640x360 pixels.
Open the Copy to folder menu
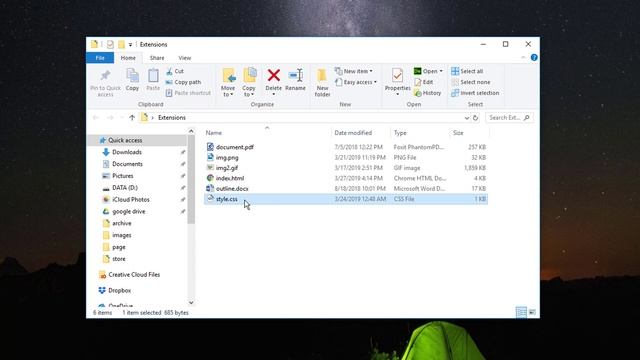(x=249, y=82)
